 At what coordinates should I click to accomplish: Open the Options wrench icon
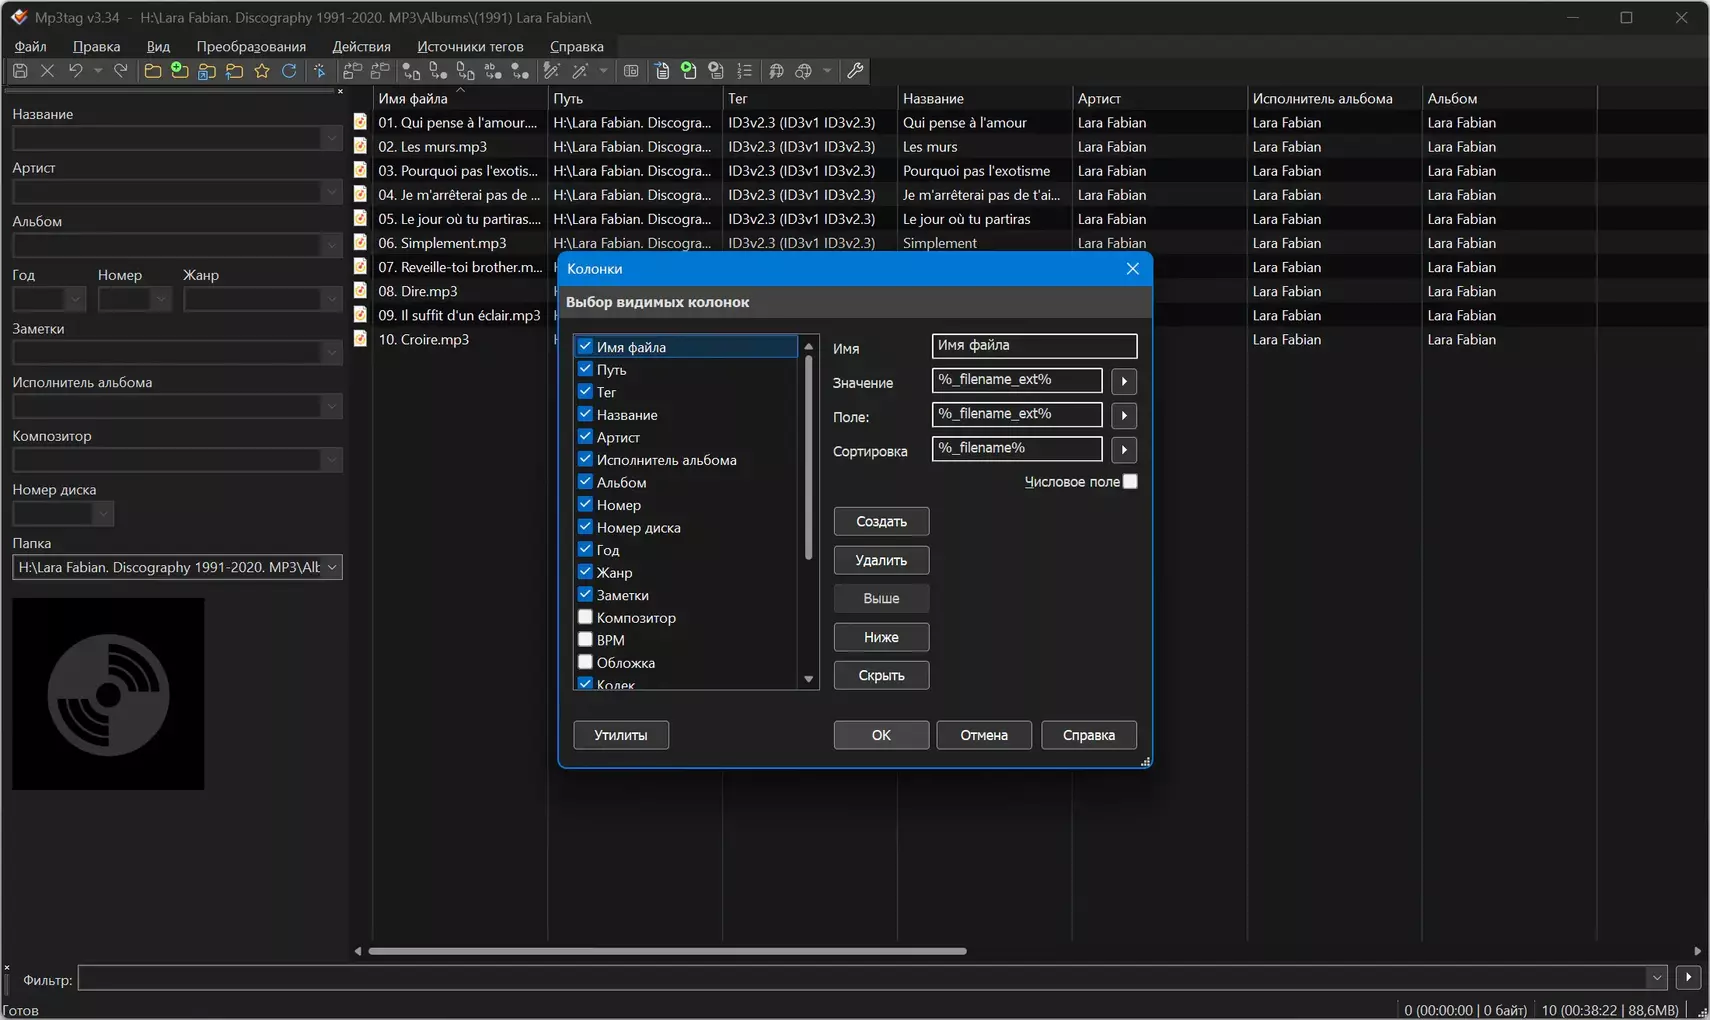(x=855, y=71)
